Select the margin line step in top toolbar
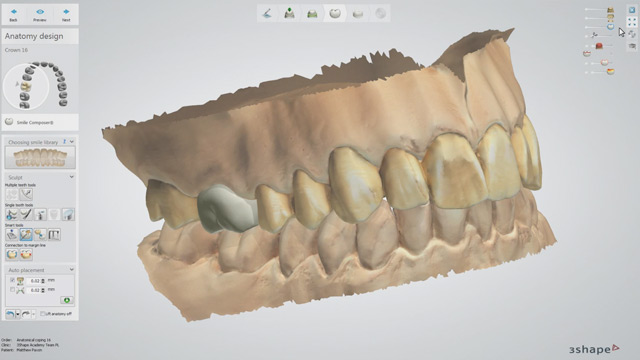Viewport: 640px width, 360px height. click(267, 13)
